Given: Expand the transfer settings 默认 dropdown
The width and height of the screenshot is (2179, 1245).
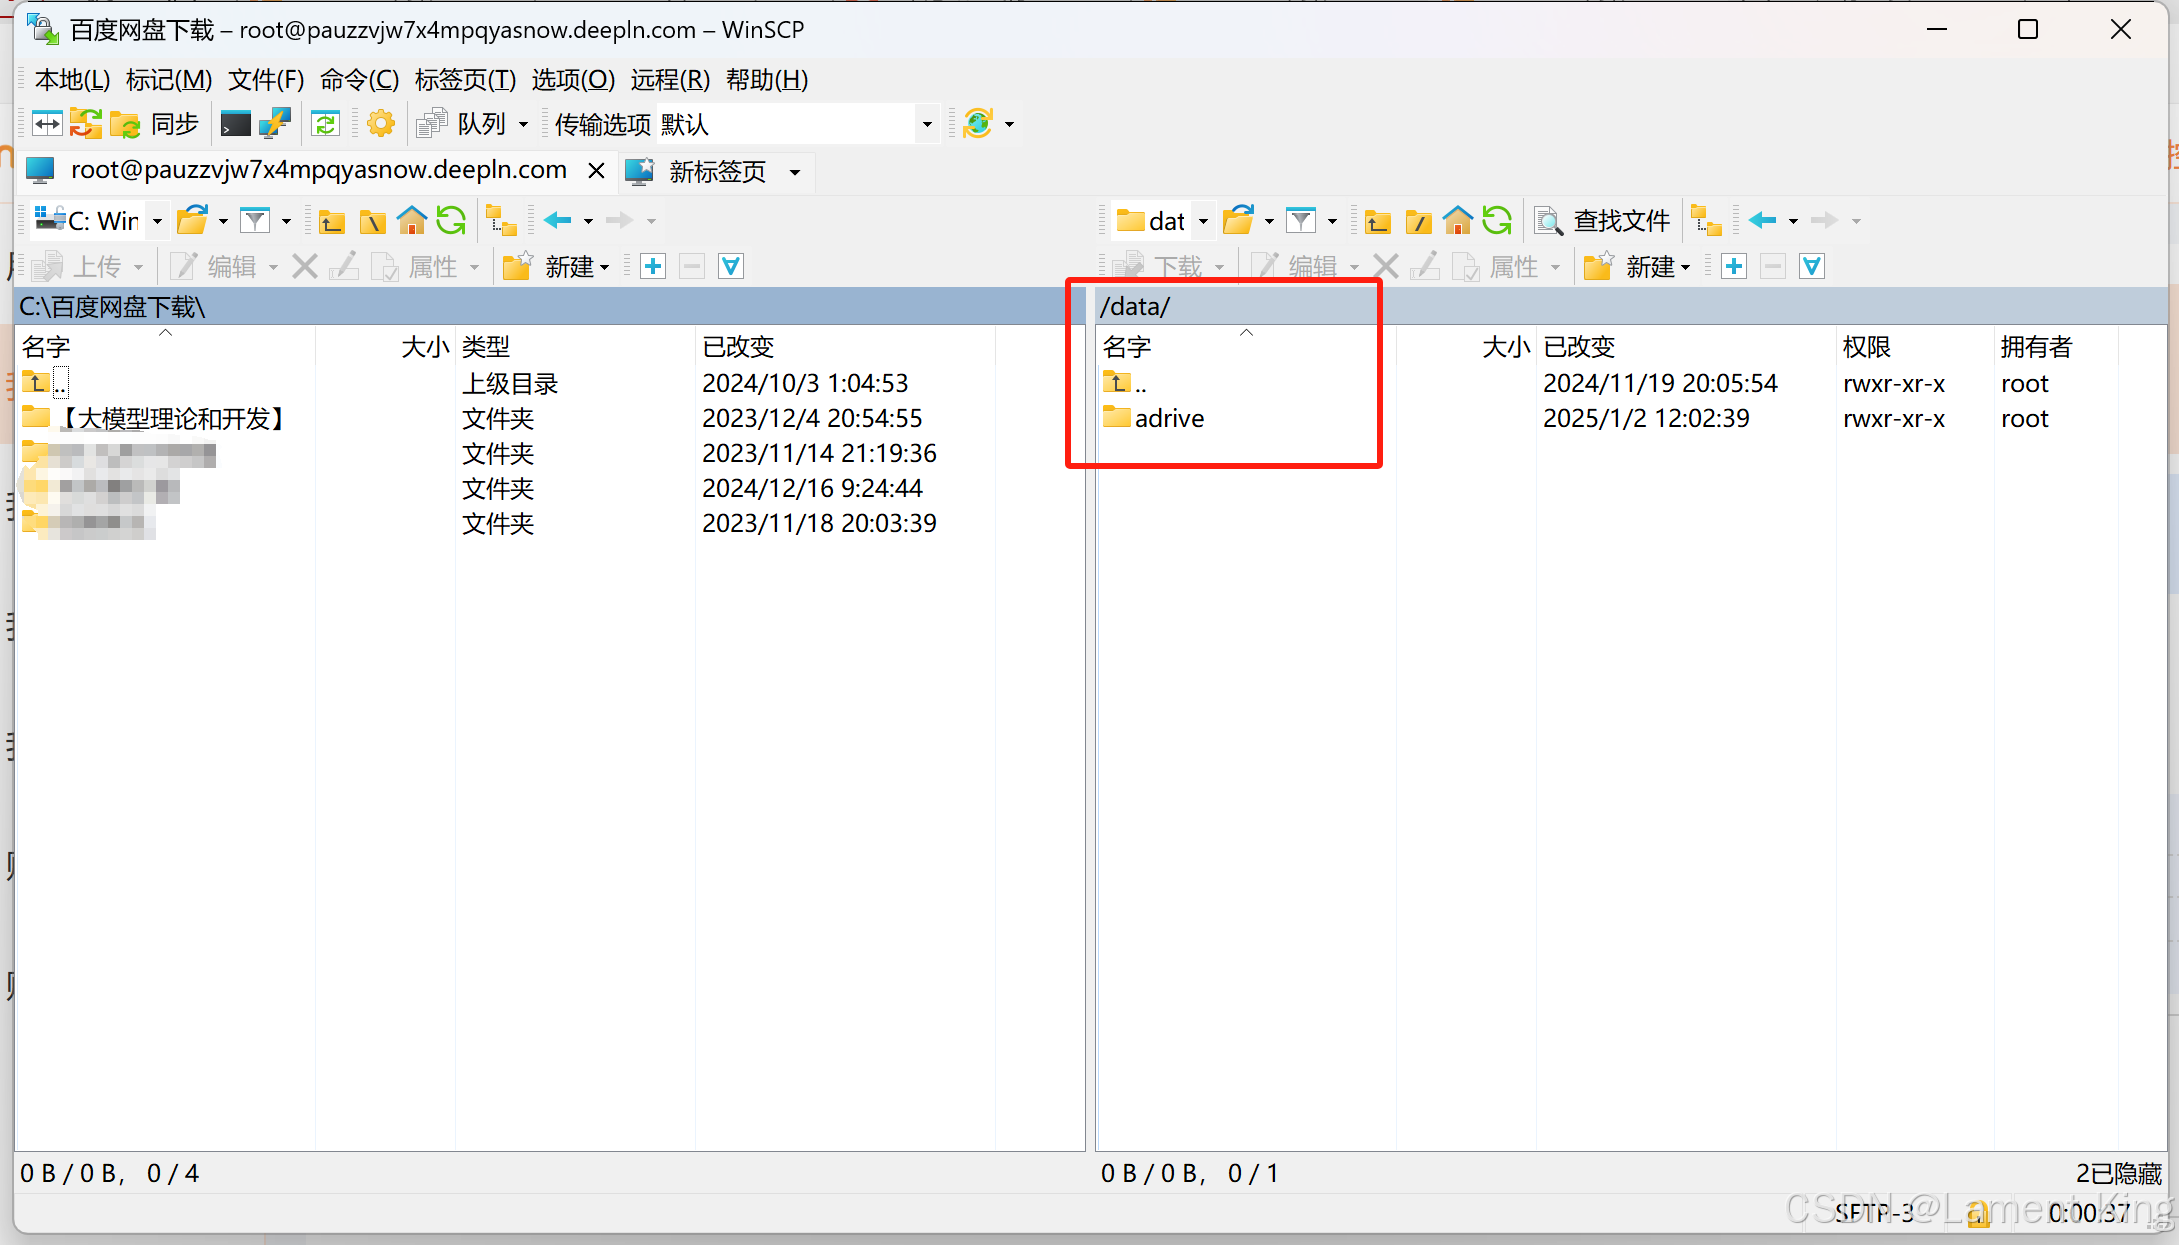Looking at the screenshot, I should click(926, 124).
